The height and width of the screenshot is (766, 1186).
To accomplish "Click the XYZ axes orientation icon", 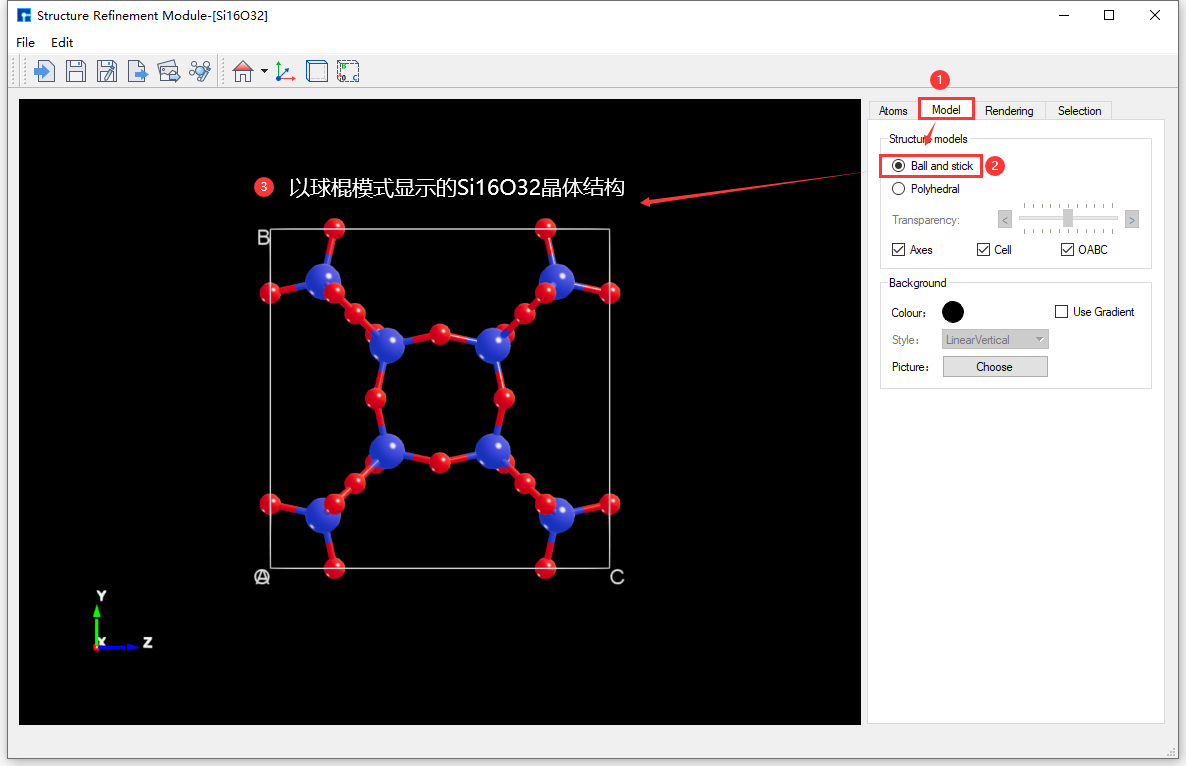I will point(284,70).
